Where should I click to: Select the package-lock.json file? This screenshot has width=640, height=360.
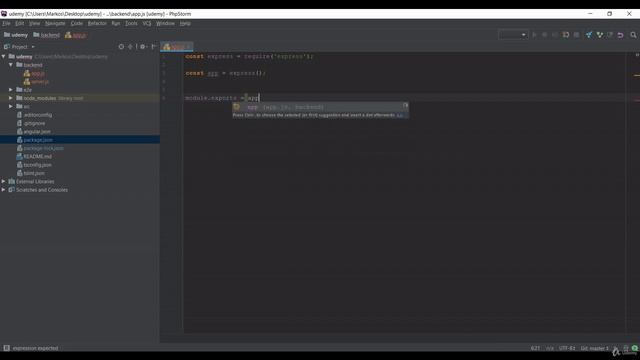pos(40,148)
